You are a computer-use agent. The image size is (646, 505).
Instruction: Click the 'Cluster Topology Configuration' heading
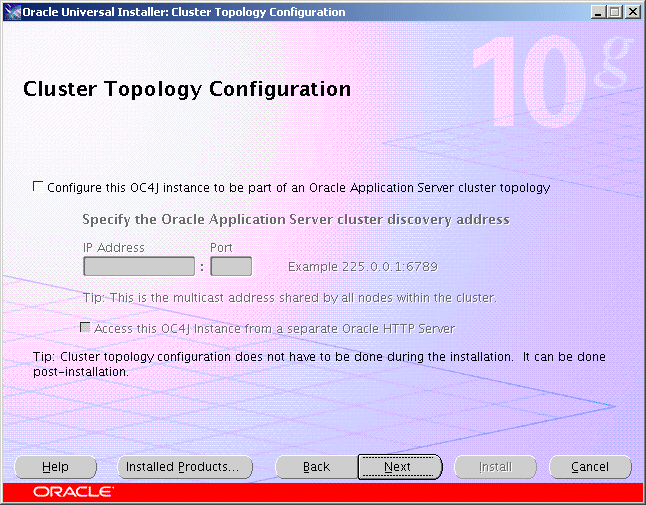tap(187, 89)
